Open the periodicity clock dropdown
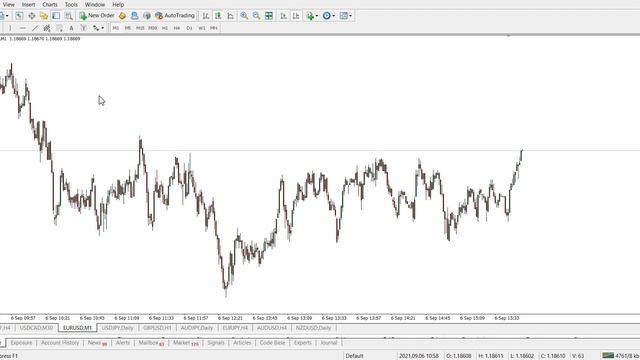The image size is (640, 360). [329, 16]
